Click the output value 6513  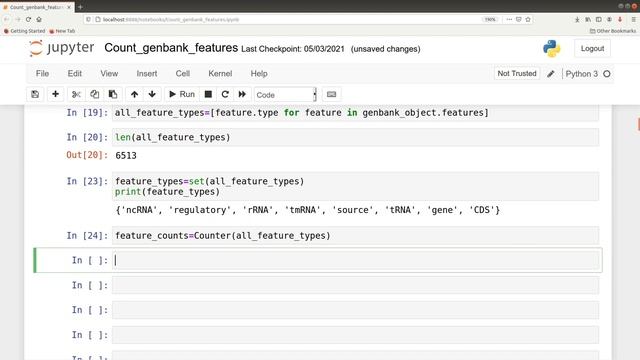coord(126,156)
